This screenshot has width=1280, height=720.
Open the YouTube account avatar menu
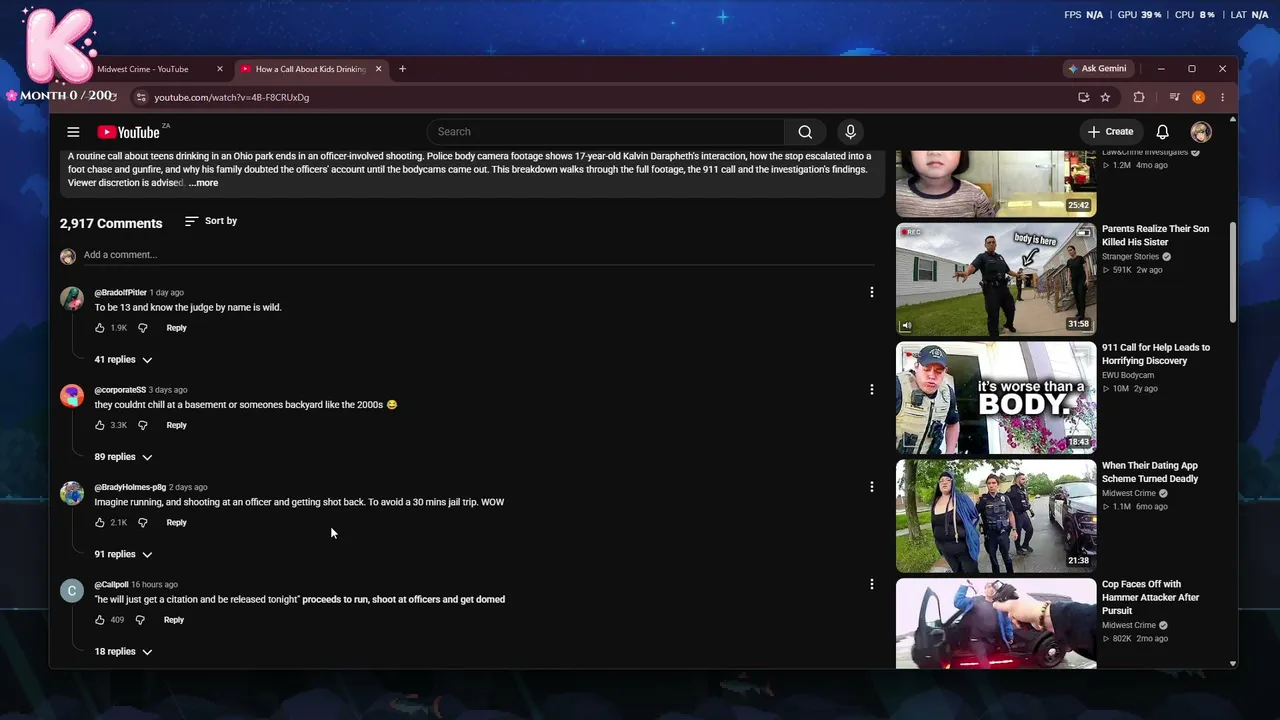click(1201, 132)
